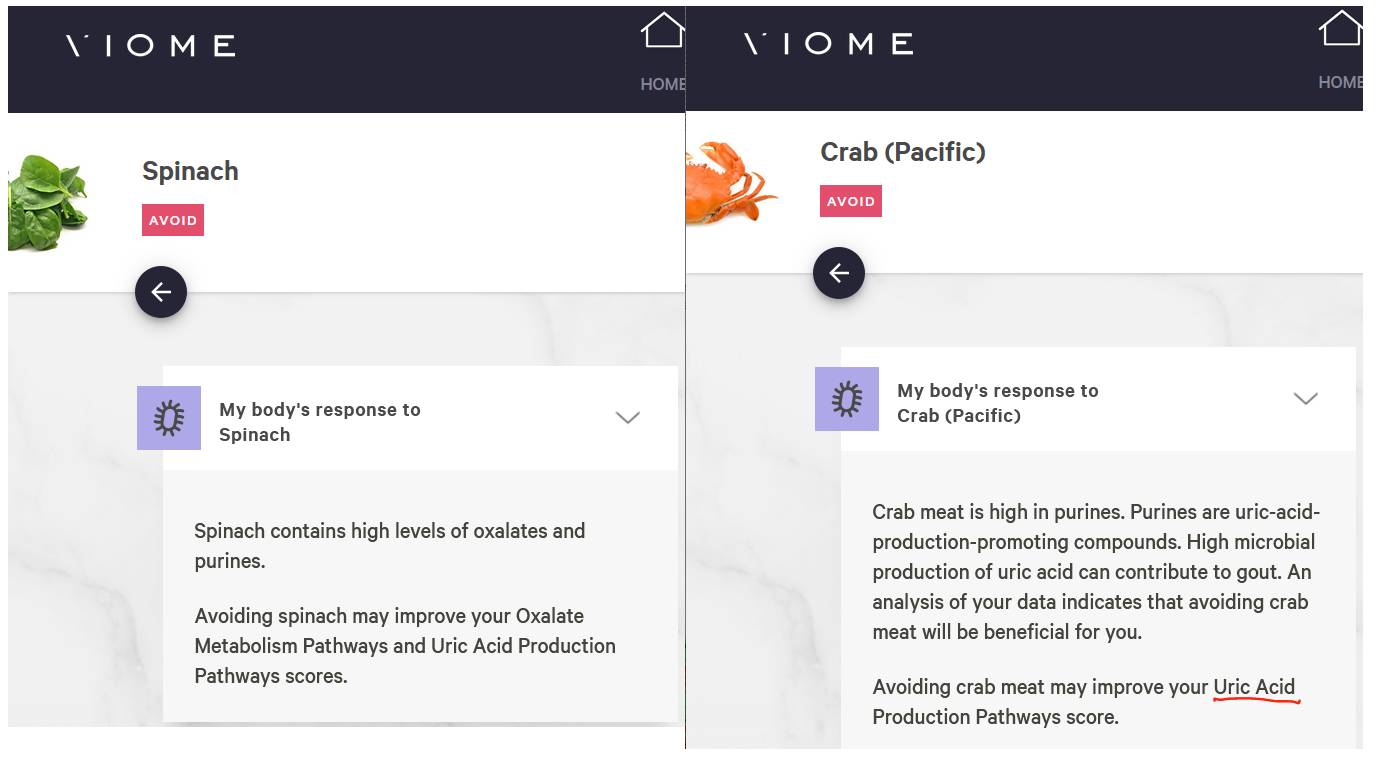Collapse the Crab (Pacific) response chevron
The image size is (1398, 769).
pos(1306,399)
